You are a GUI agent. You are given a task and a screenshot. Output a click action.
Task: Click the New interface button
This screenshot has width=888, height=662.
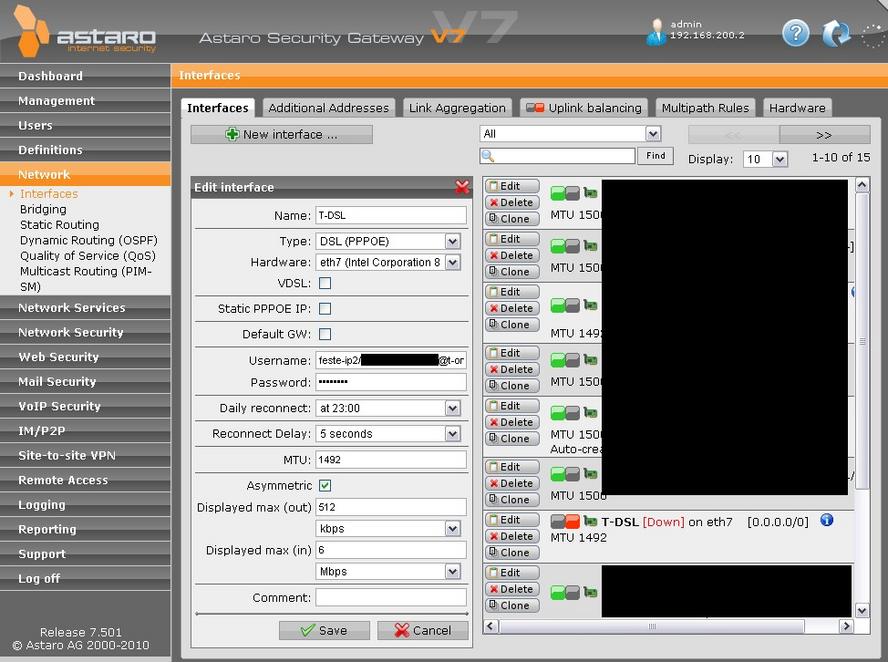coord(281,134)
